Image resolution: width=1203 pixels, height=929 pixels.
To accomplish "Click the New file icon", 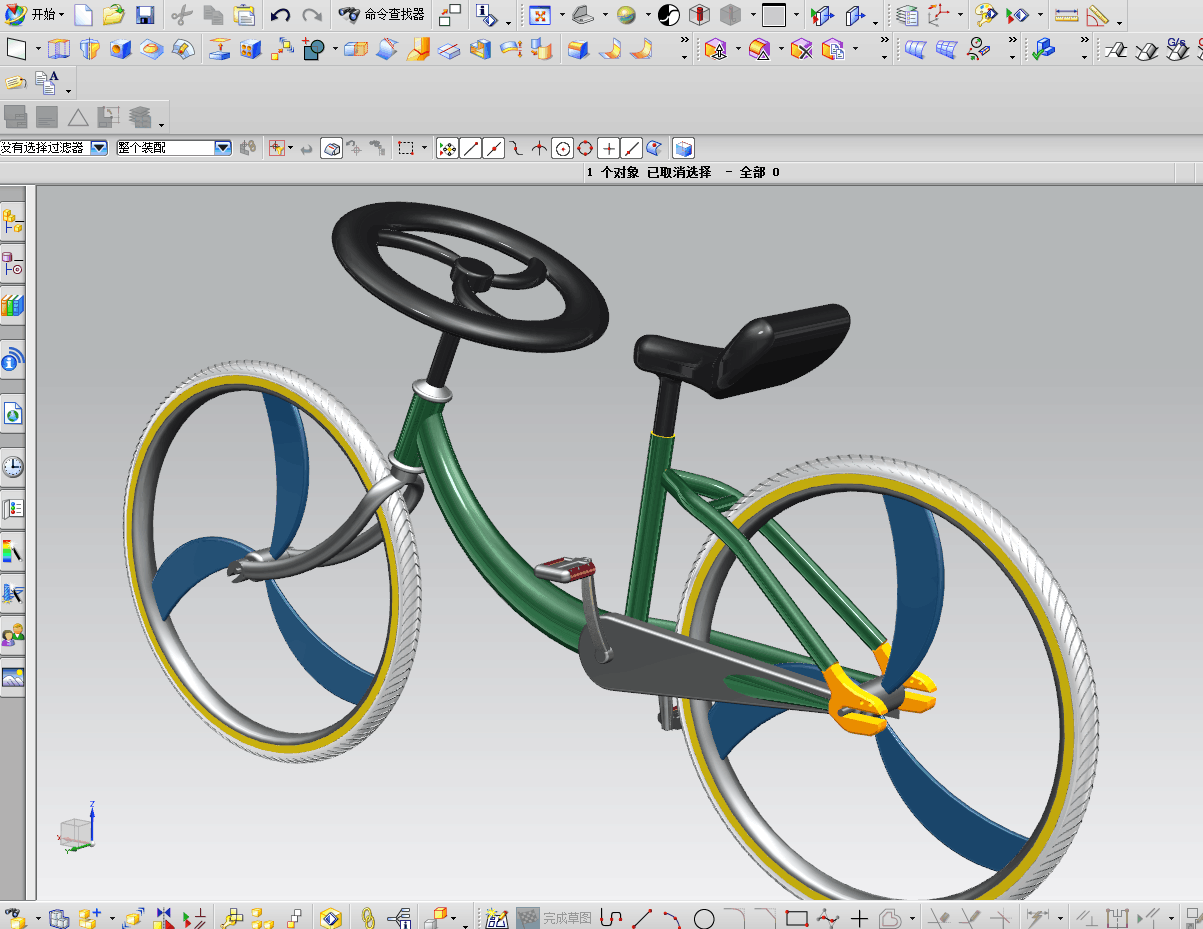I will pos(84,15).
